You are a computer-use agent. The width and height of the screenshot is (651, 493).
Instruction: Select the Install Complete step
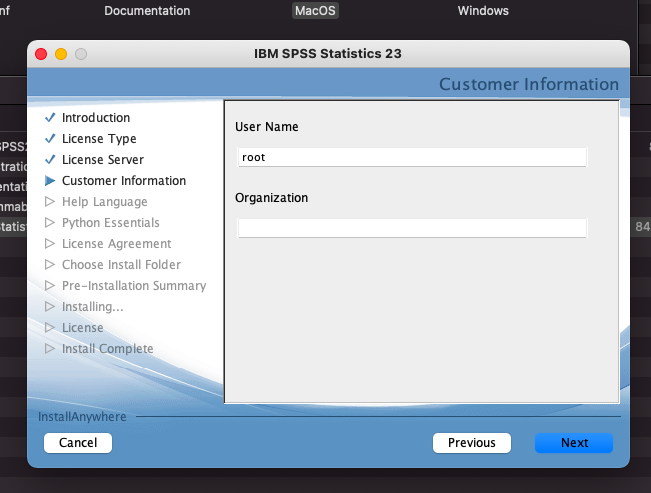tap(108, 348)
